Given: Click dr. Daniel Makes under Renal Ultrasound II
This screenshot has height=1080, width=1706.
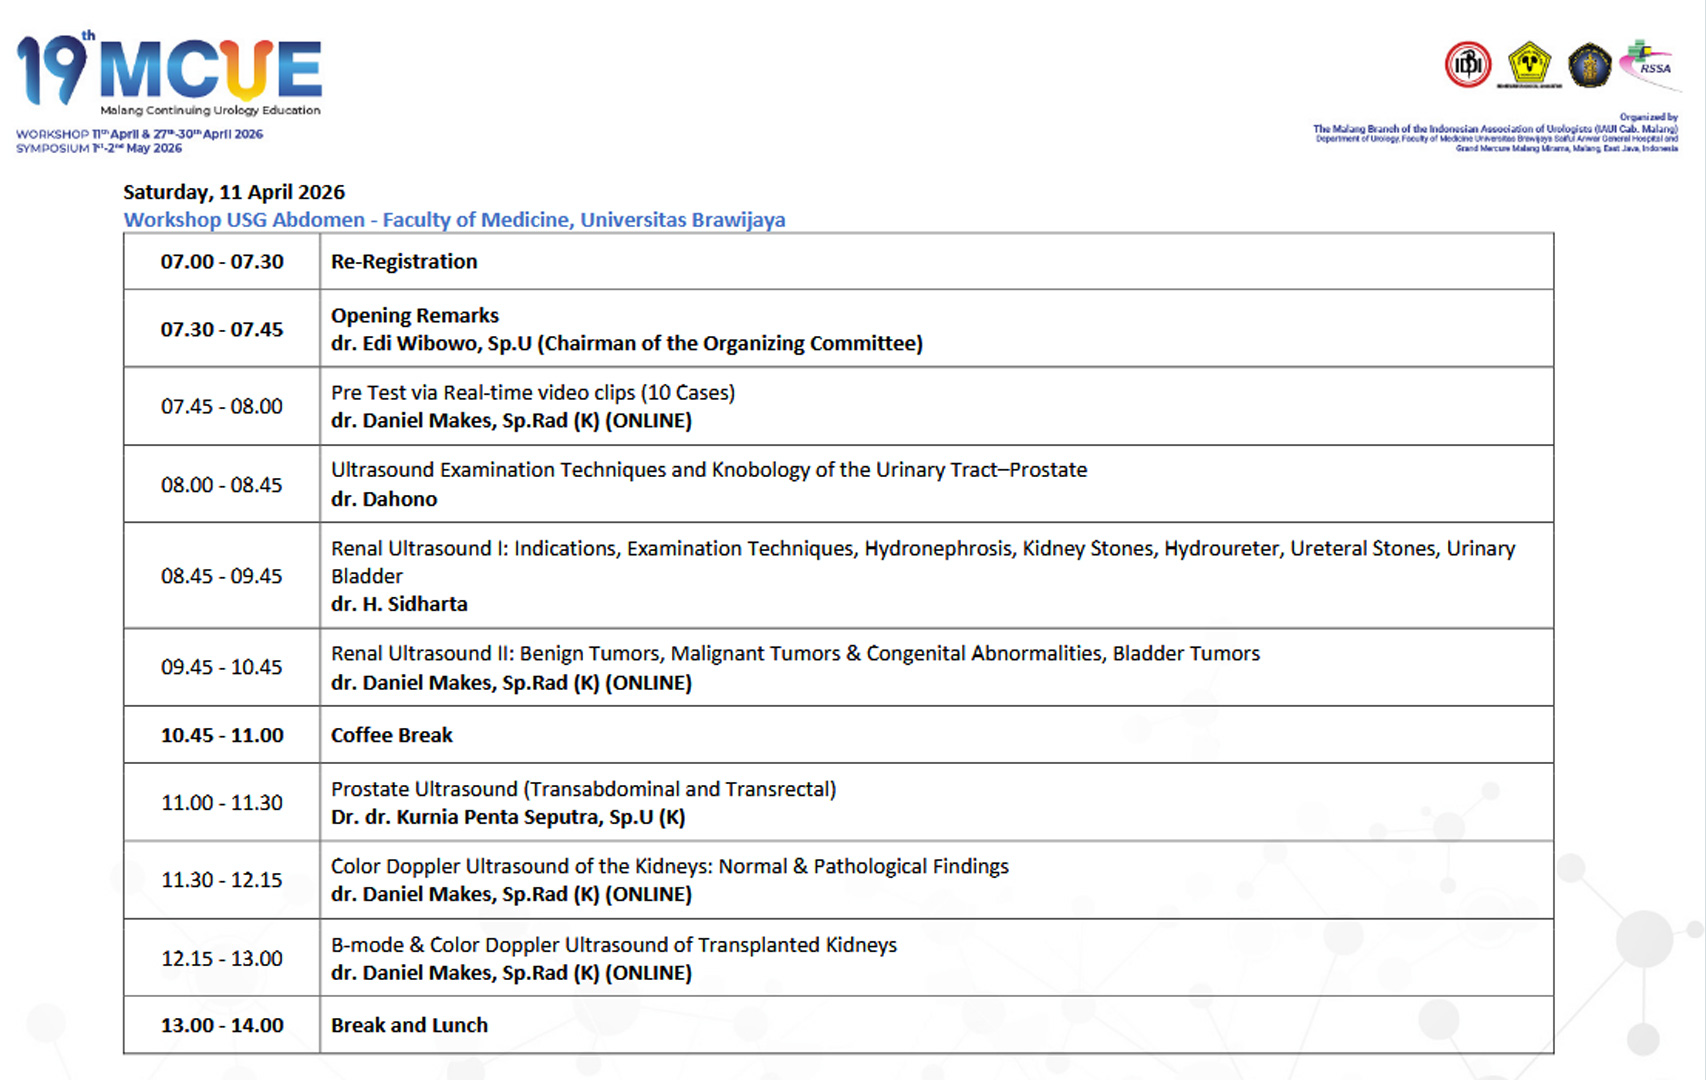Looking at the screenshot, I should pyautogui.click(x=511, y=682).
